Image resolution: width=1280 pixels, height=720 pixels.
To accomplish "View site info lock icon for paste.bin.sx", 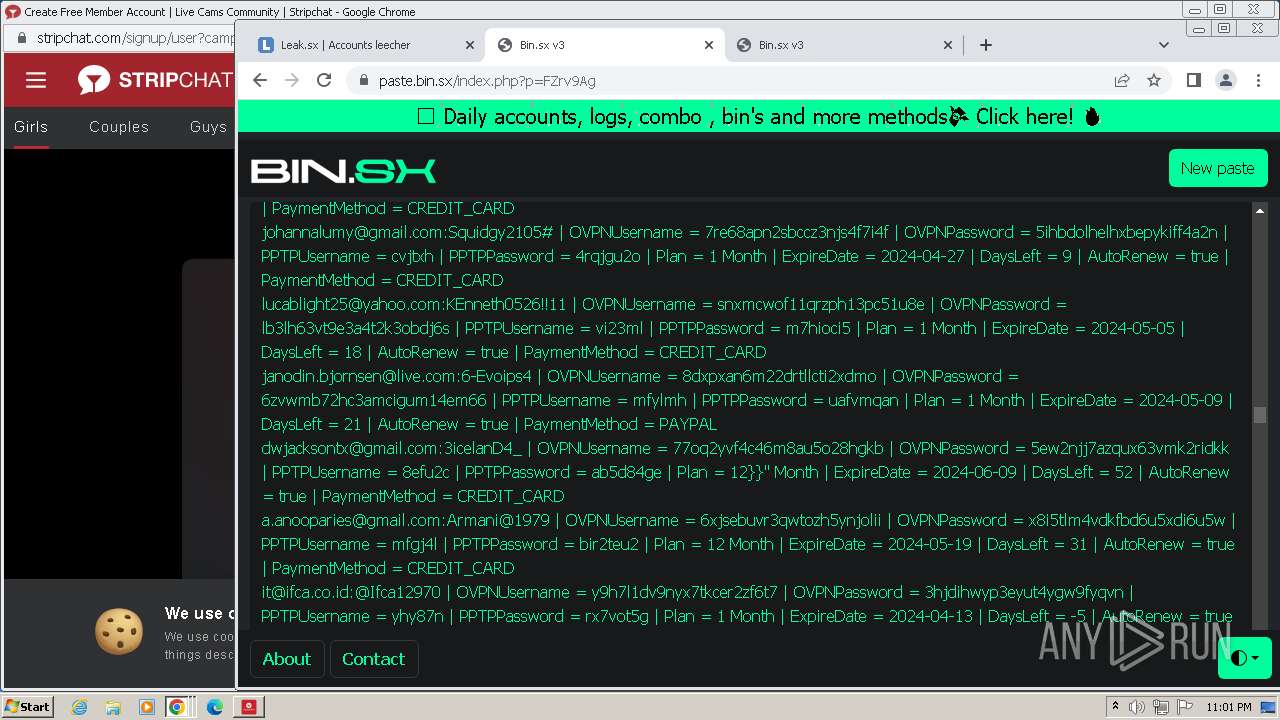I will (x=363, y=81).
